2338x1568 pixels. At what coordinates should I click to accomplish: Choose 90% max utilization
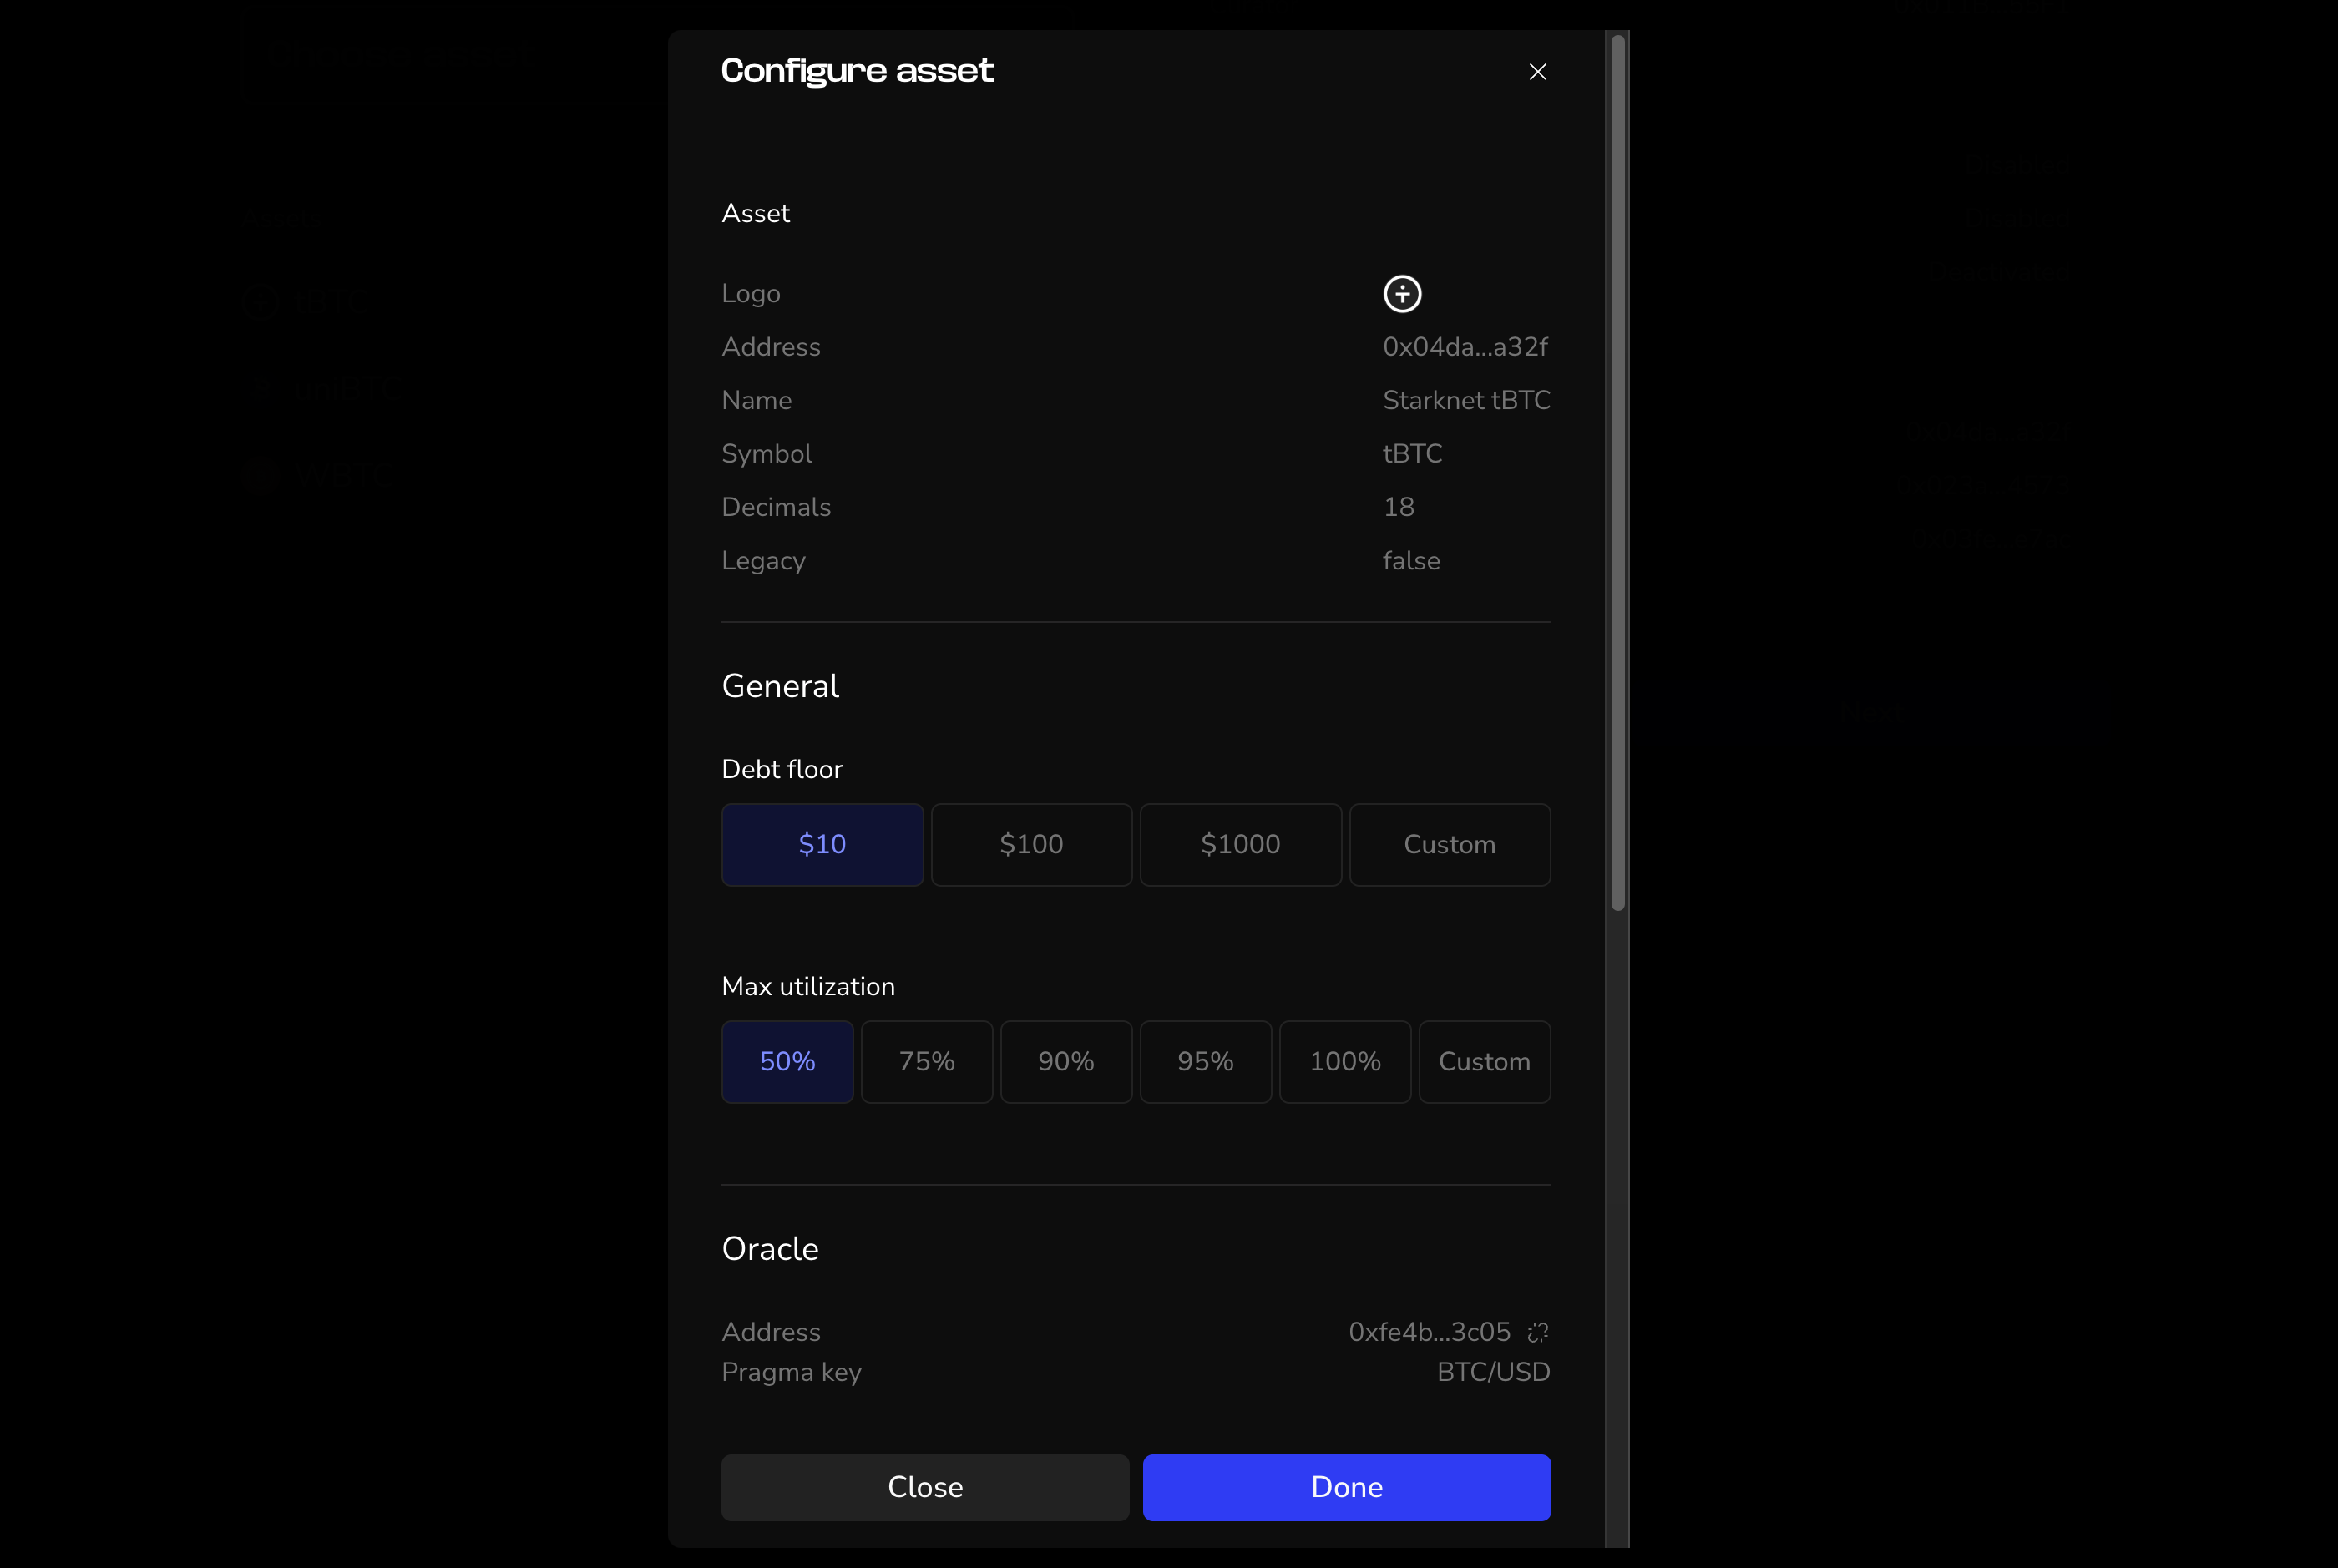[x=1066, y=1061]
